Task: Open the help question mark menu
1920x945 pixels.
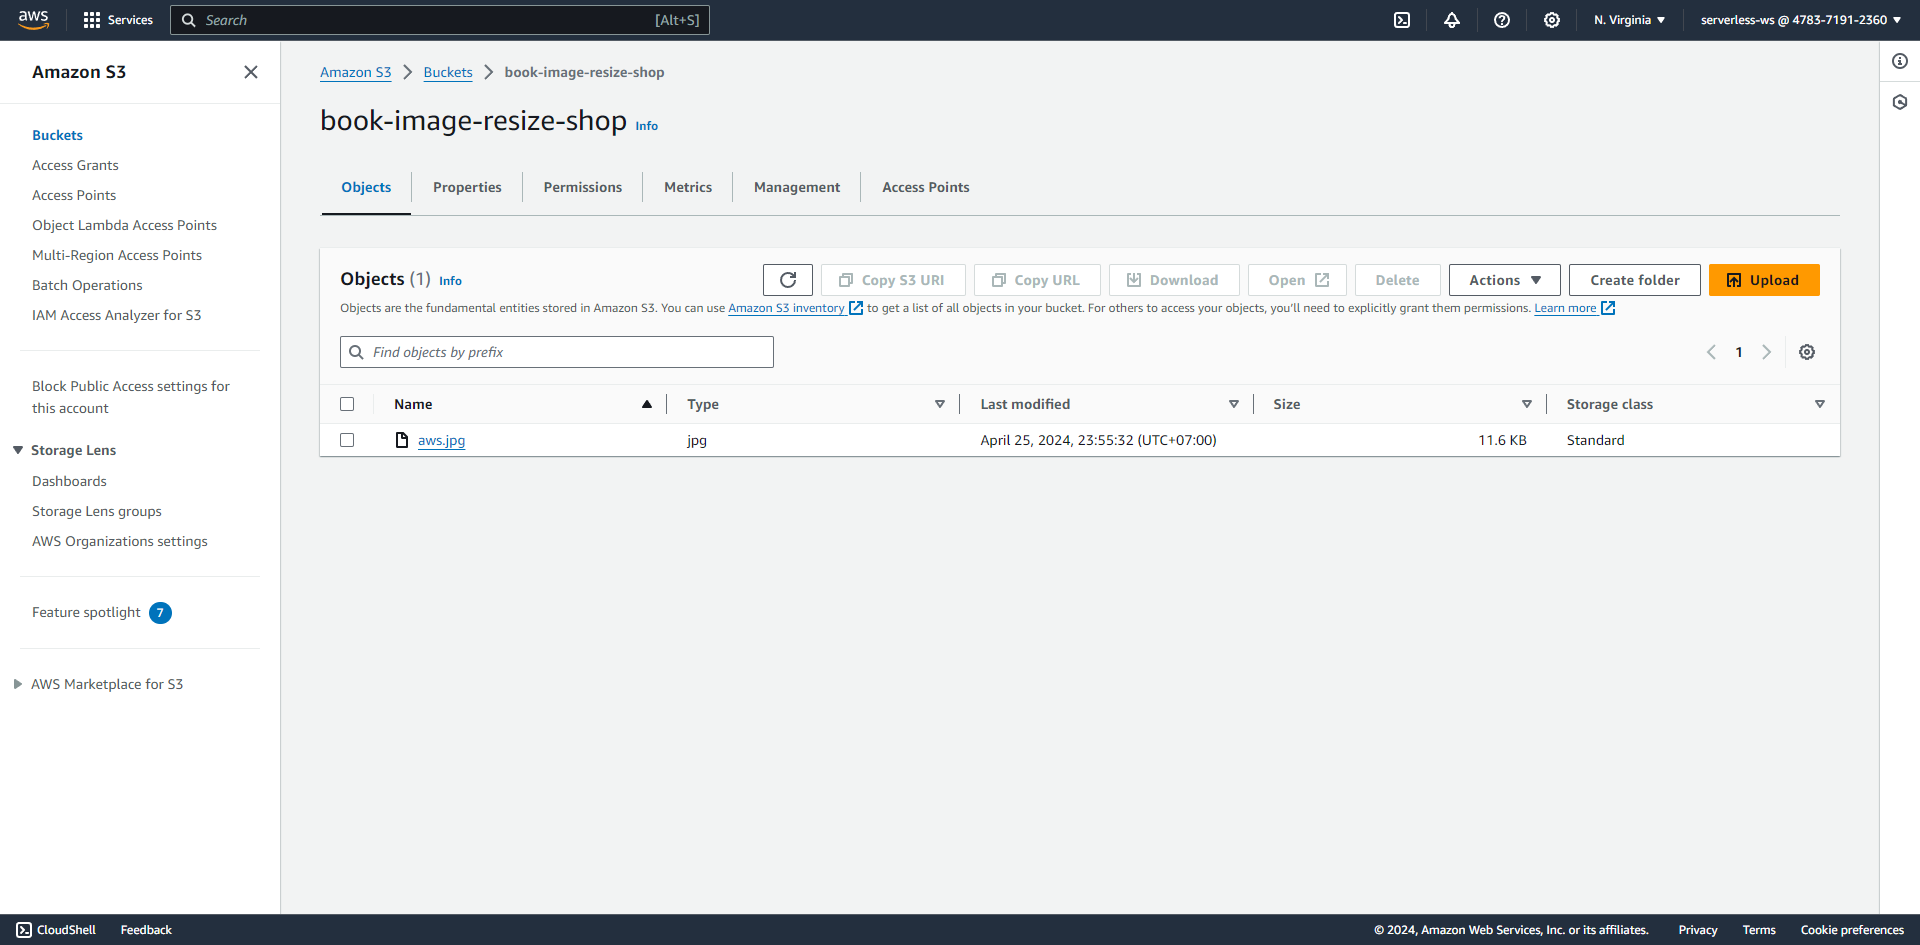Action: coord(1502,20)
